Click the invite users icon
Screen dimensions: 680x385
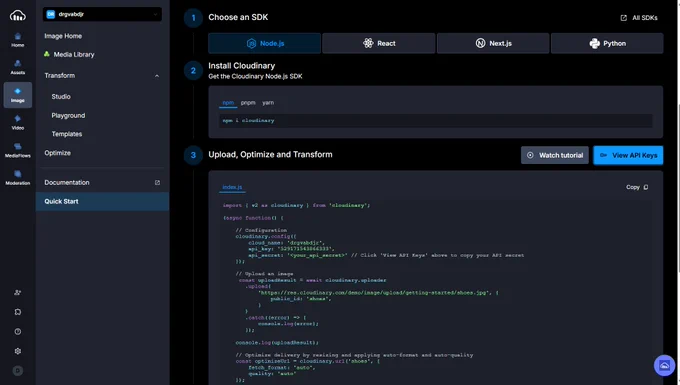[17, 293]
